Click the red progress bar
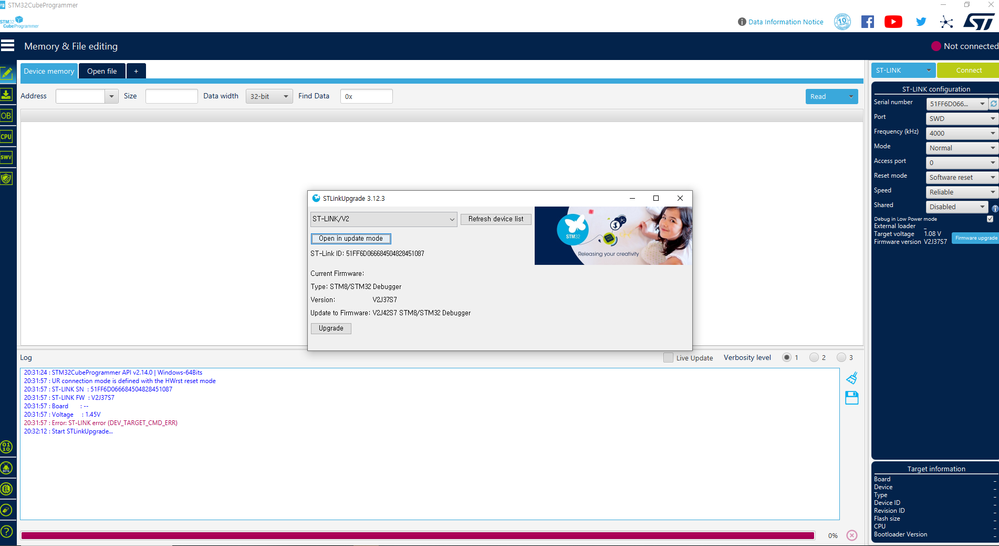Viewport: 999px width, 546px height. click(x=418, y=535)
